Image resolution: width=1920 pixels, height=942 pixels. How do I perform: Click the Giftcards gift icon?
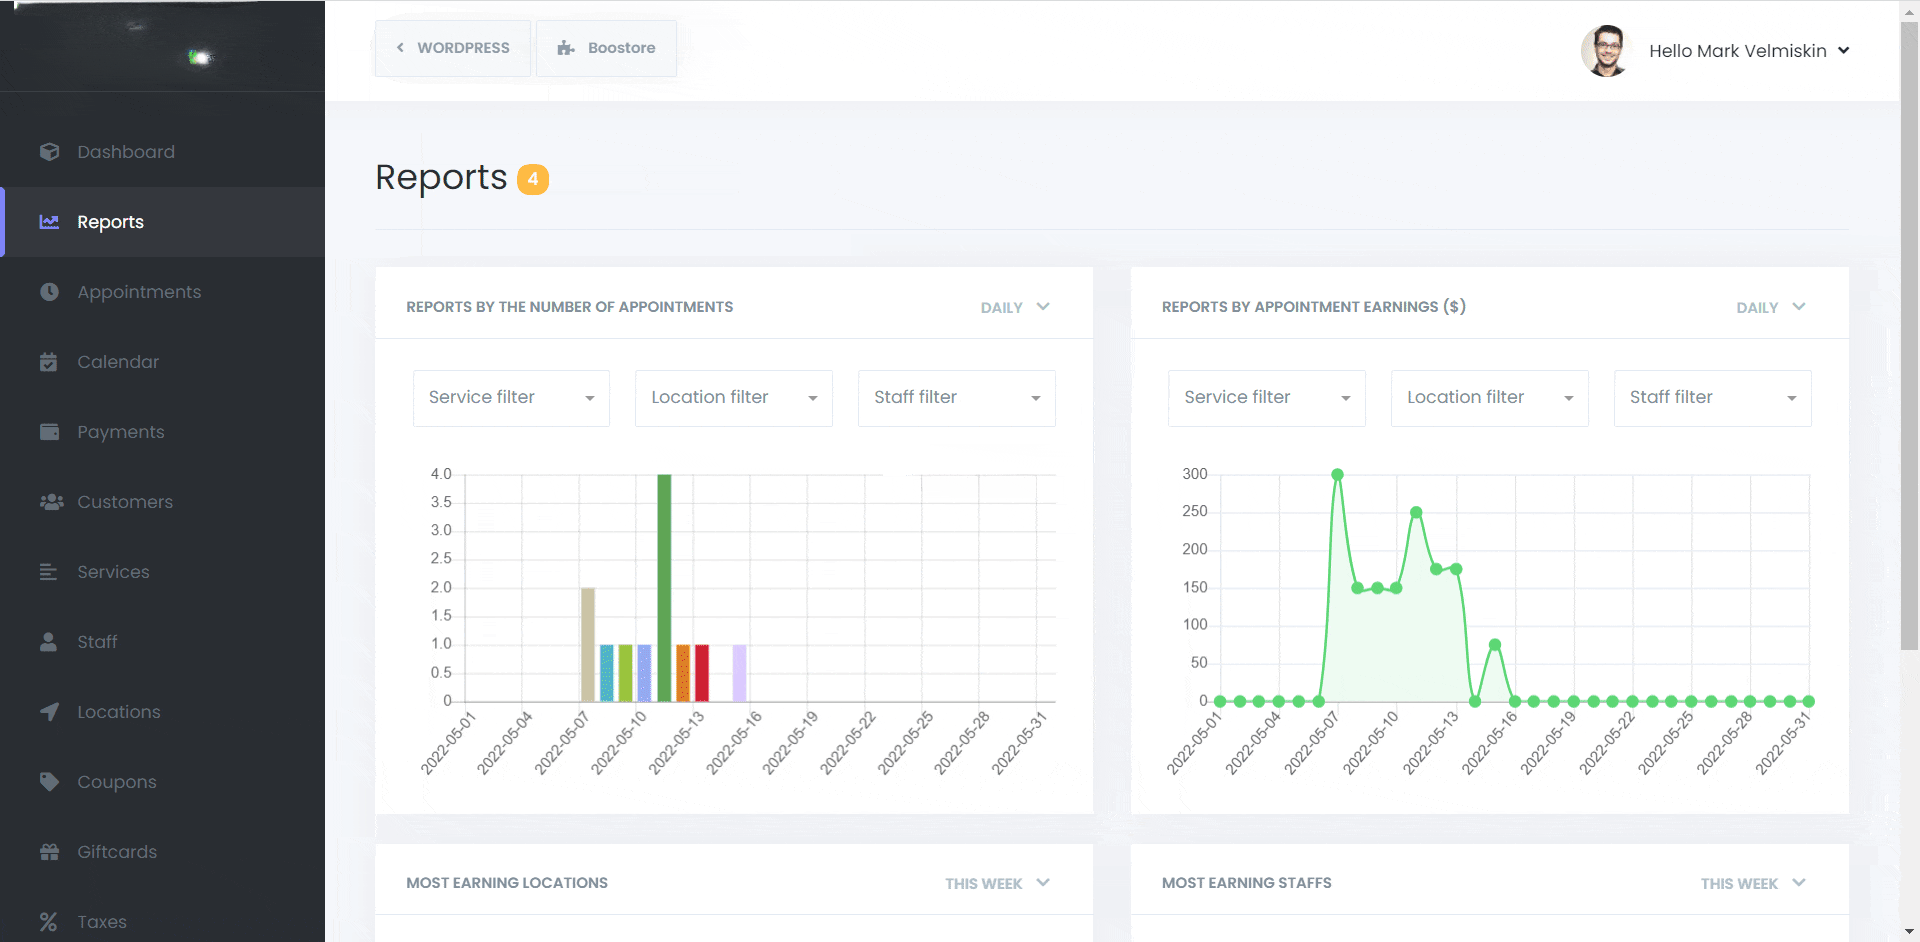(x=49, y=852)
